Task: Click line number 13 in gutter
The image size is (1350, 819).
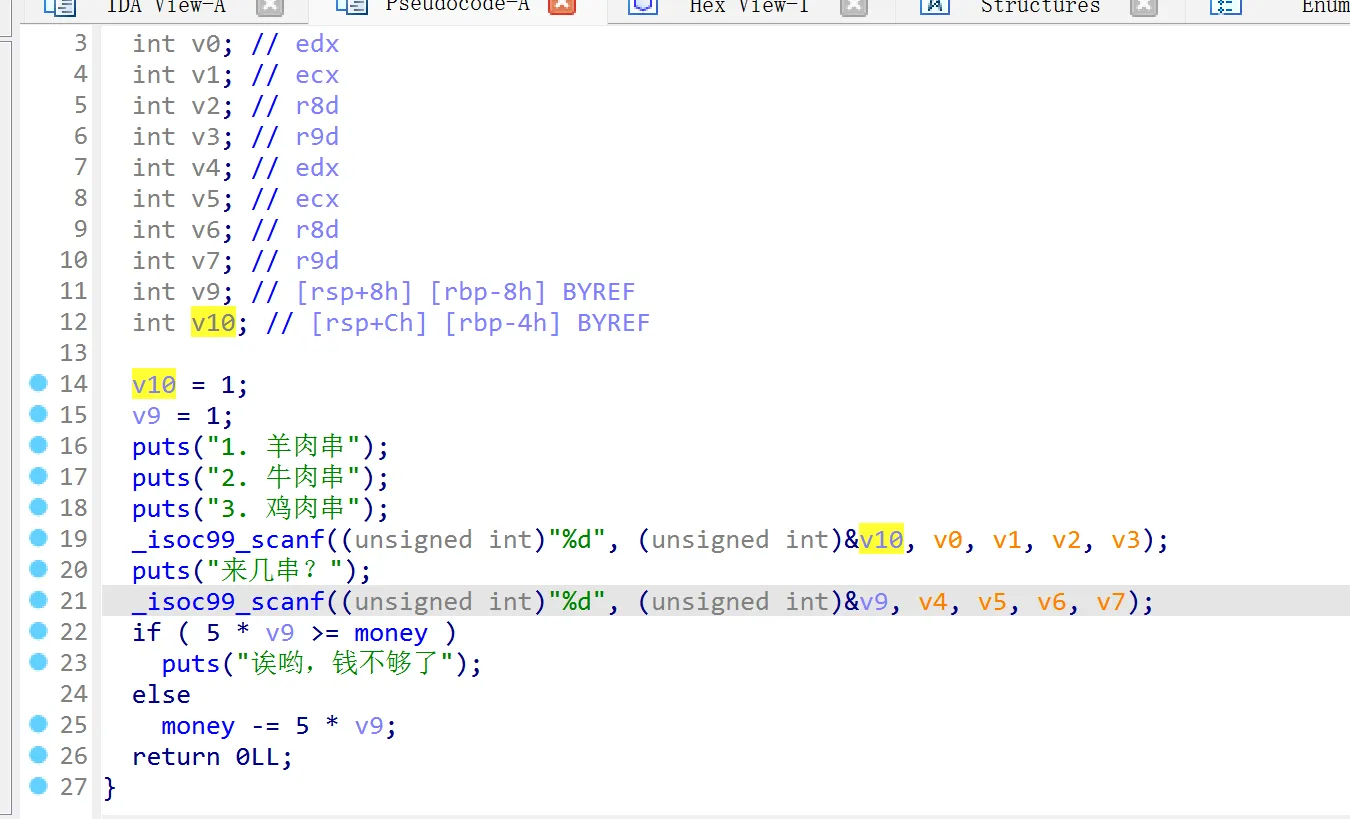Action: tap(74, 353)
